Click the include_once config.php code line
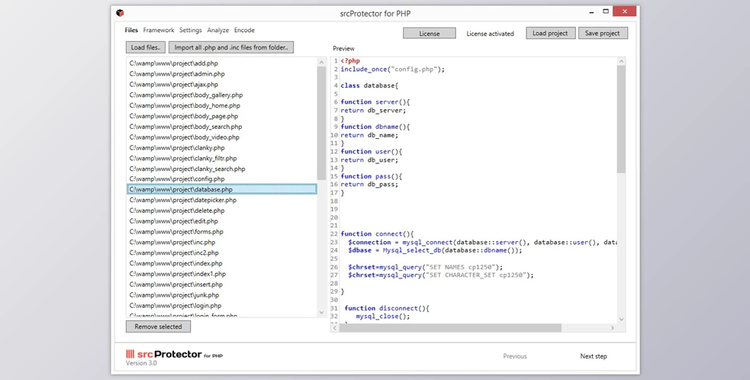This screenshot has height=380, width=750. click(393, 69)
